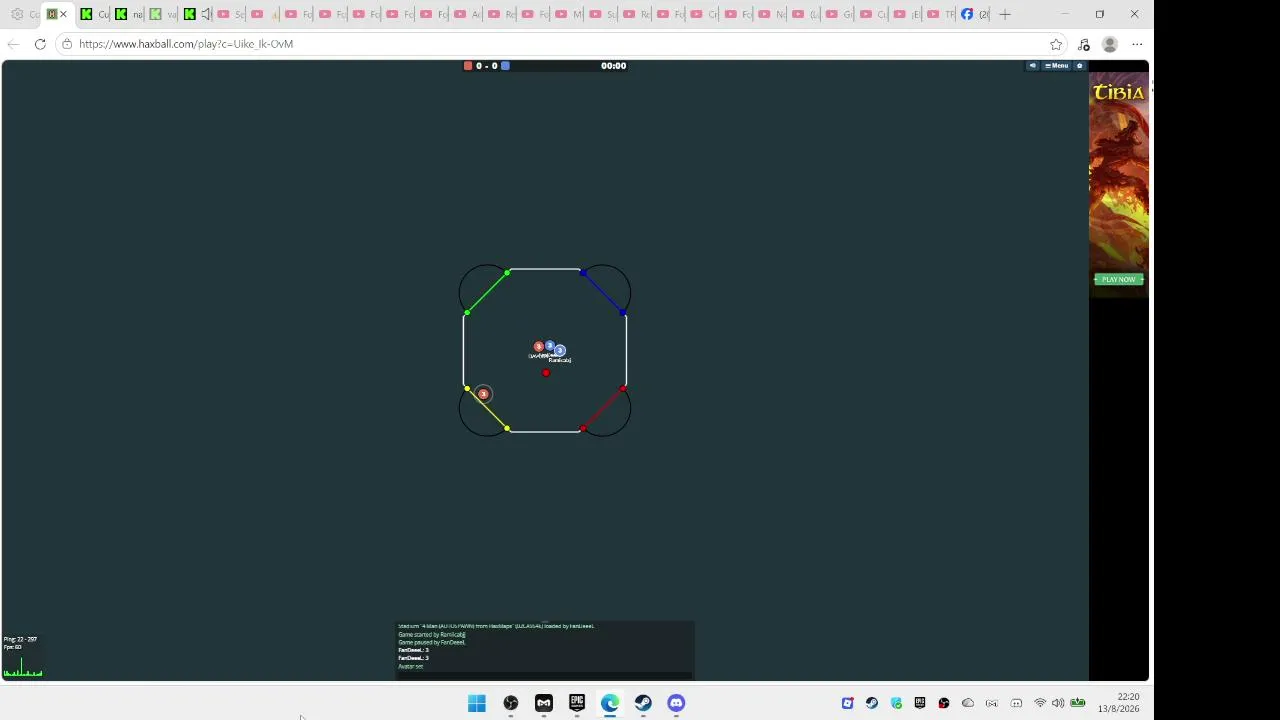The width and height of the screenshot is (1280, 720).
Task: Click the chat input box
Action: coord(545,675)
